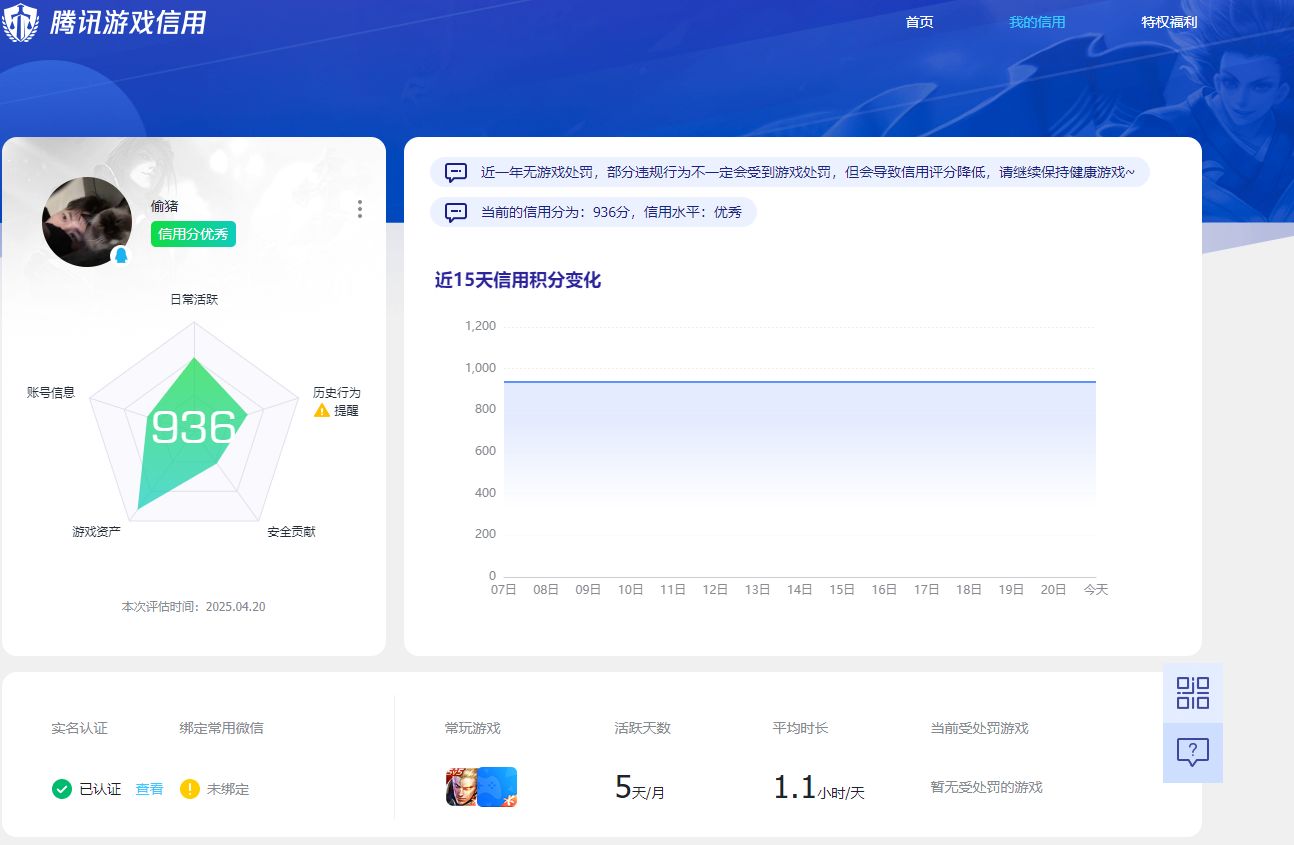Screen dimensions: 1294x845
Task: Click the 当前受处罚游戏 label
Action: point(979,728)
